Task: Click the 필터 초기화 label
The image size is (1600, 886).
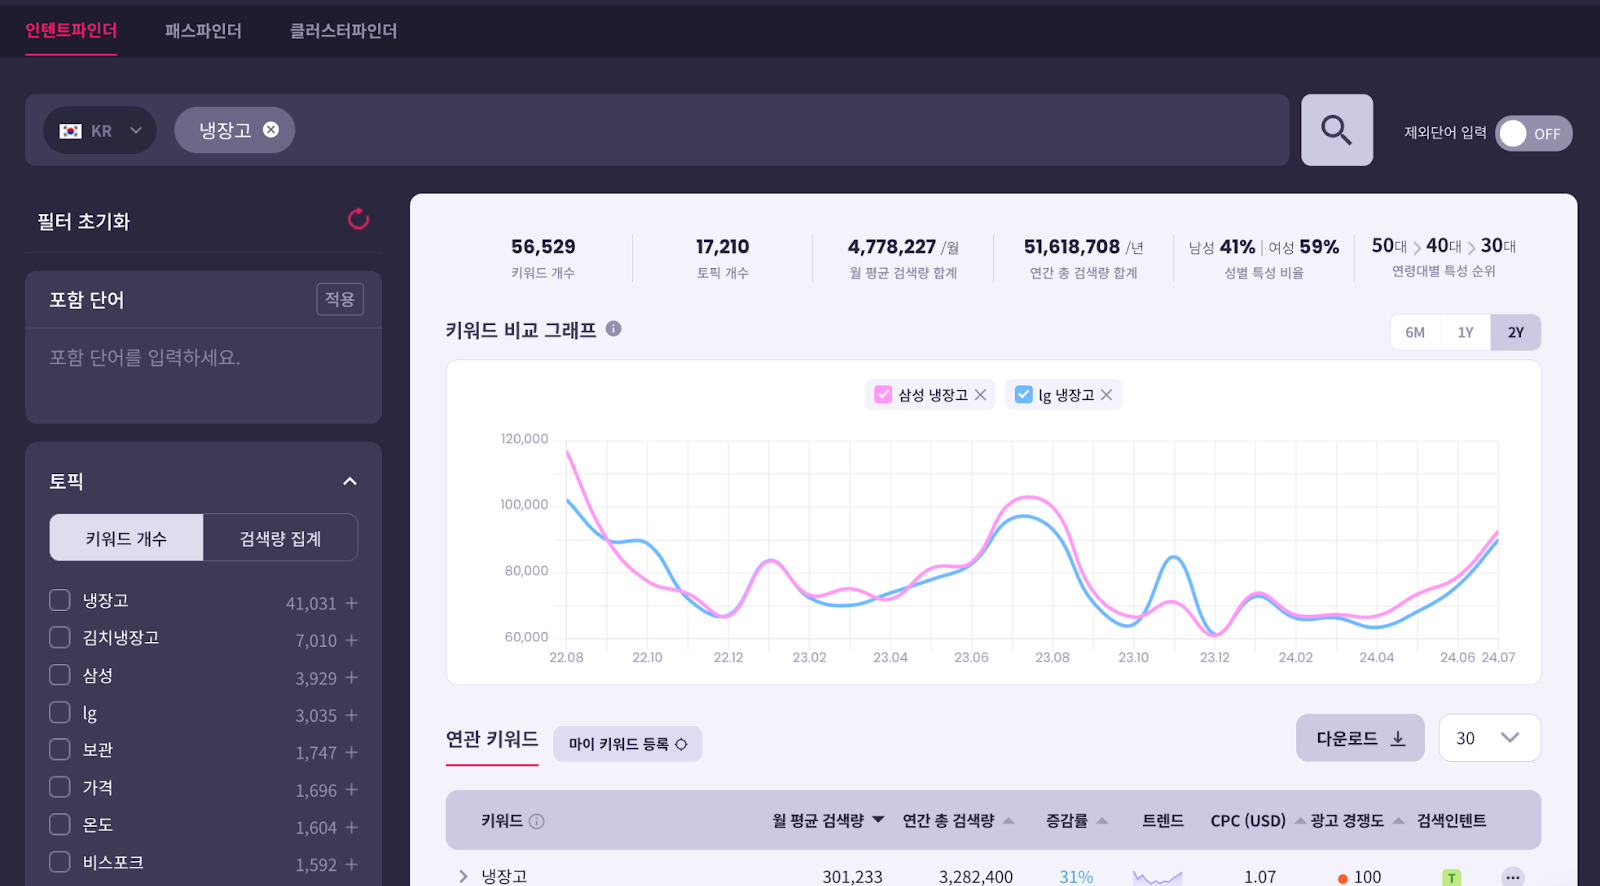Action: point(84,221)
